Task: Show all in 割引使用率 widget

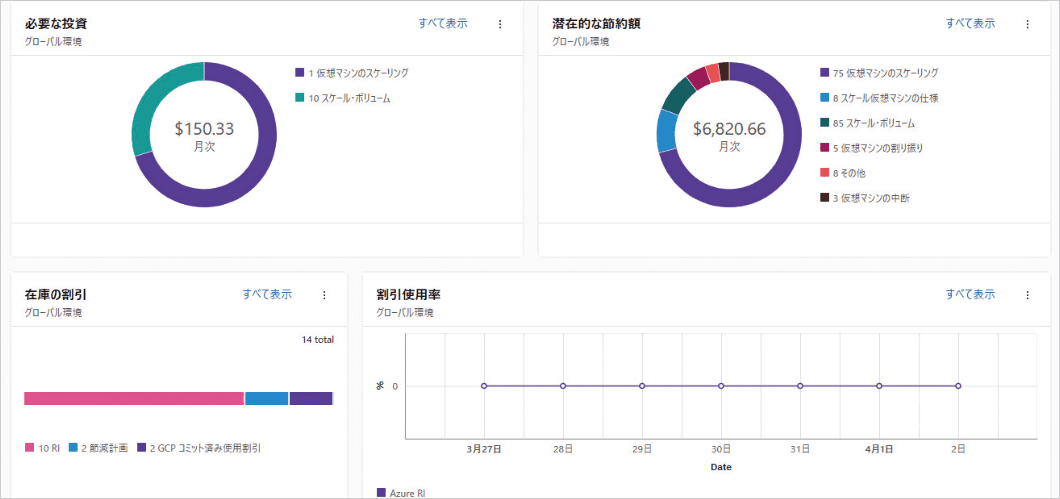Action: (970, 294)
